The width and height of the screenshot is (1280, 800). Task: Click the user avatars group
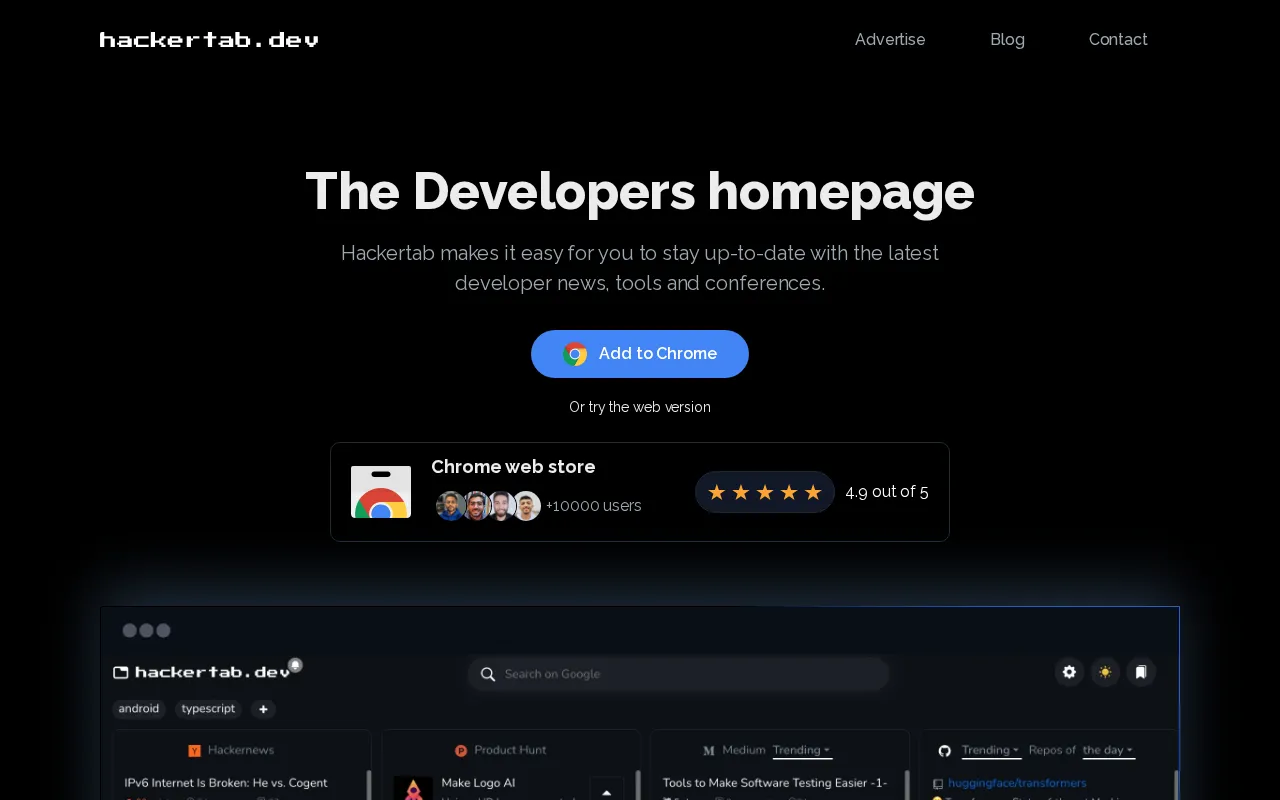tap(489, 506)
